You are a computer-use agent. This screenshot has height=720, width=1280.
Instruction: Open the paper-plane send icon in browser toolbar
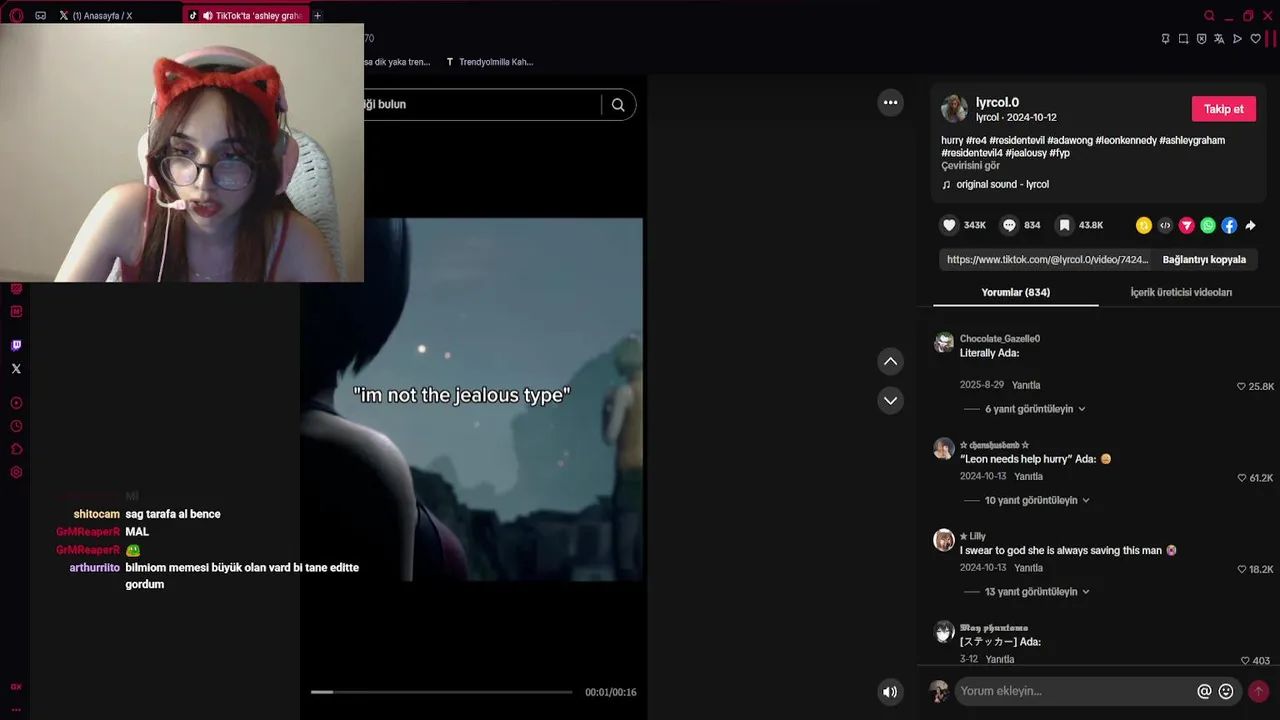pos(1237,39)
